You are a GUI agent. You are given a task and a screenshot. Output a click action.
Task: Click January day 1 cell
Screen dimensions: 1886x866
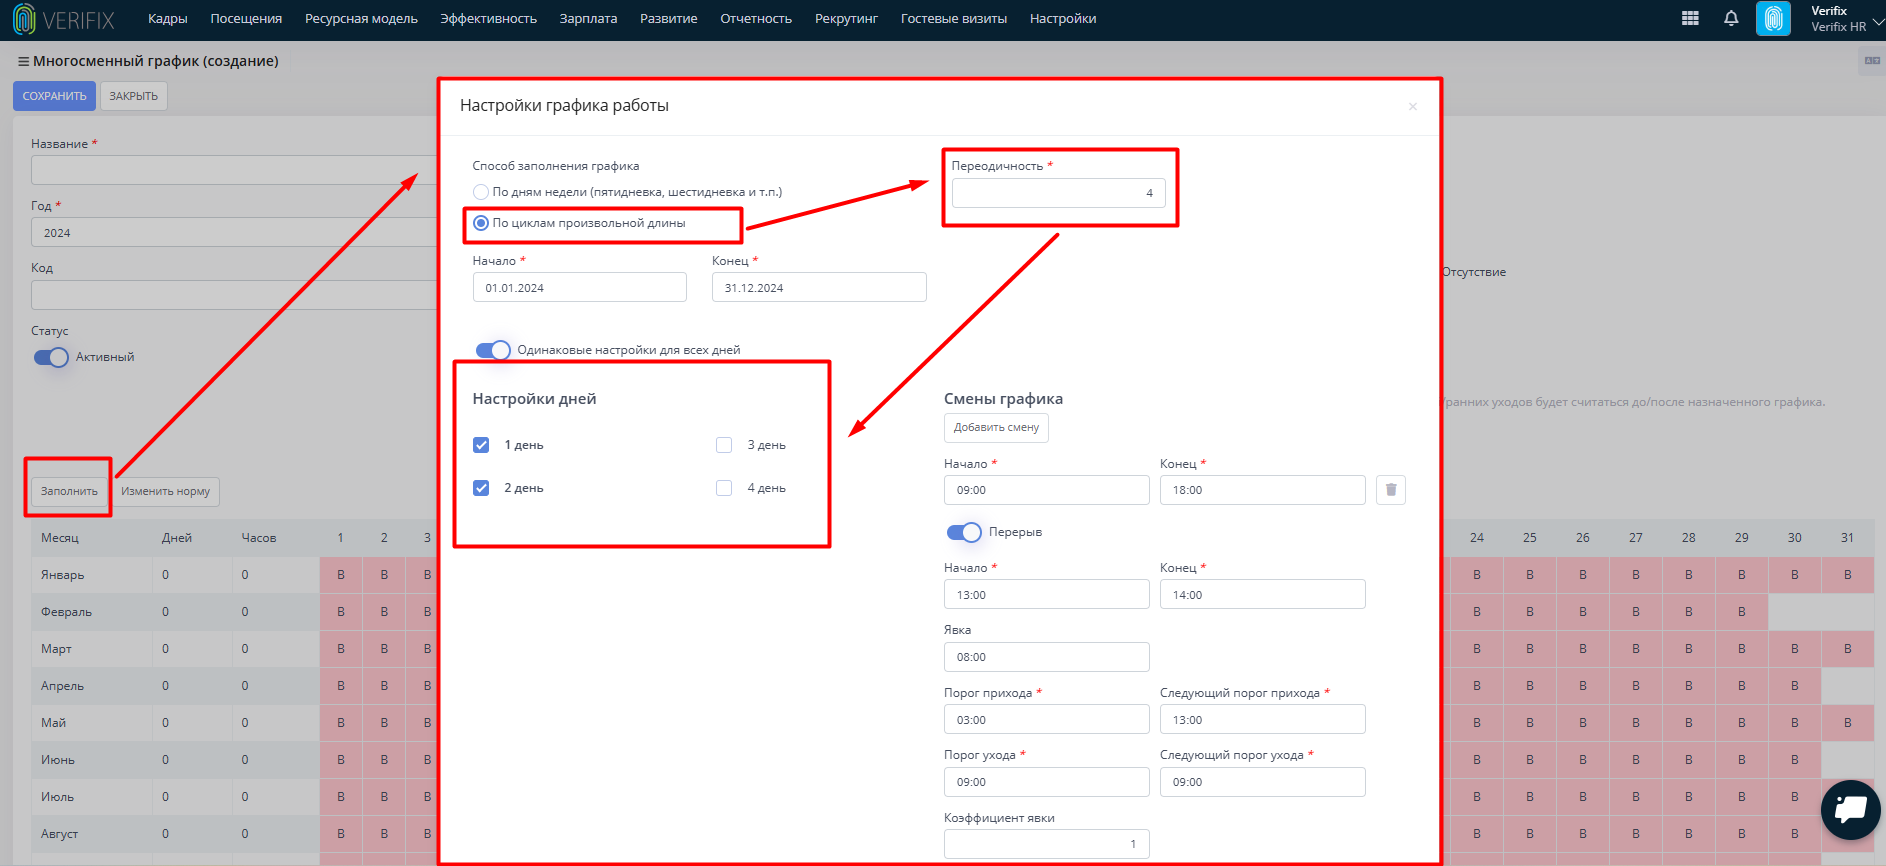341,575
